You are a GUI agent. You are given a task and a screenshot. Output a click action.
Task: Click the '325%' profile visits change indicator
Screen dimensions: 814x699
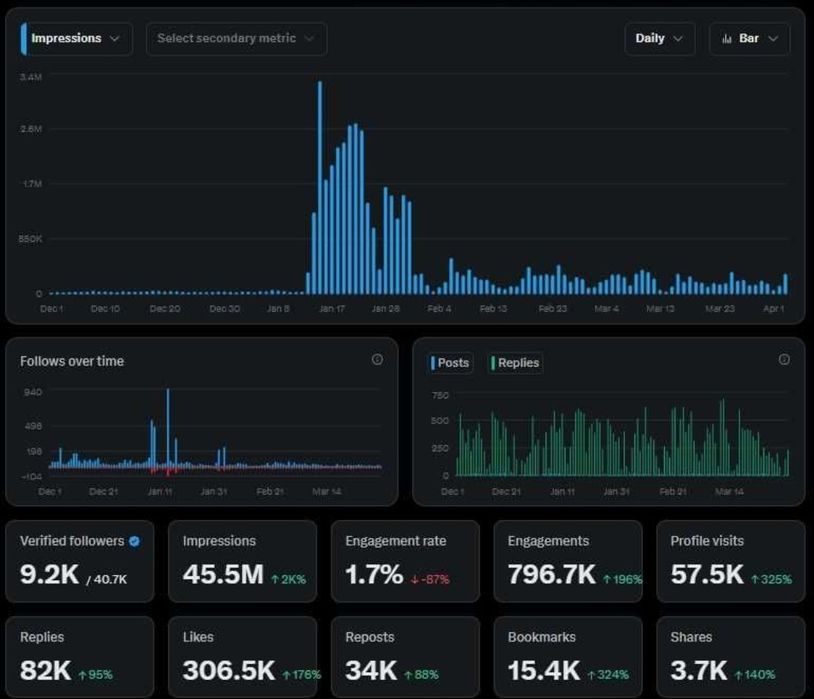771,580
